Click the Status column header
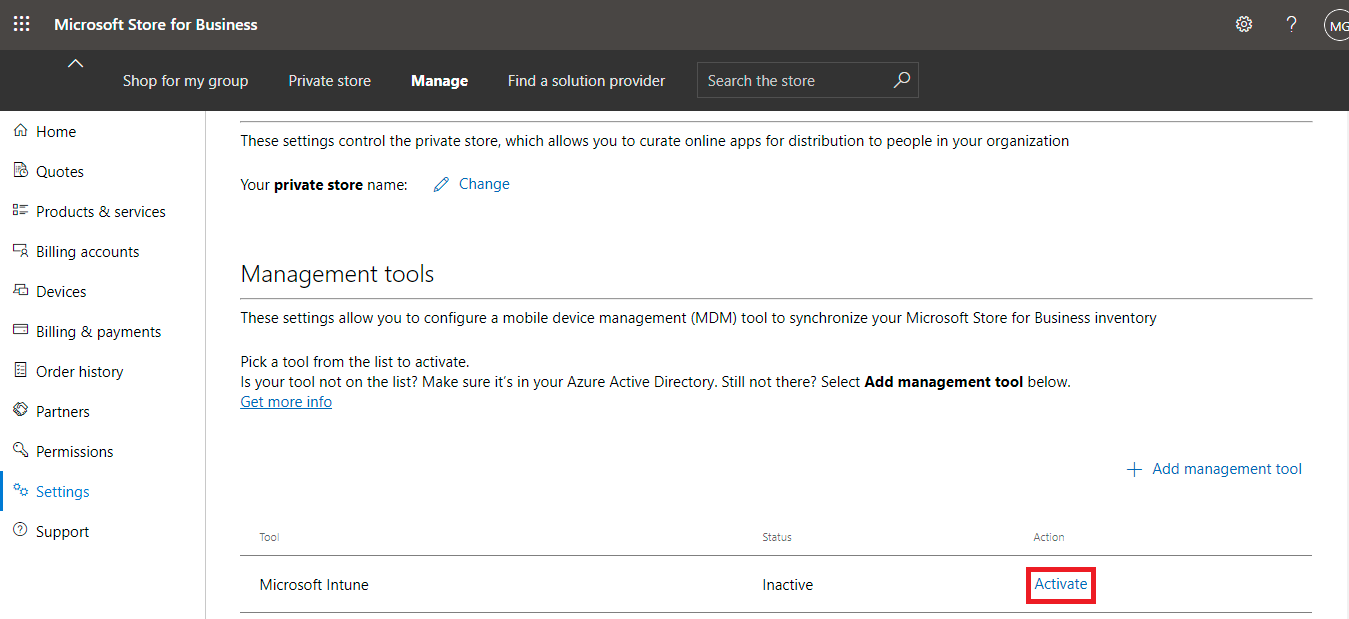 [777, 537]
